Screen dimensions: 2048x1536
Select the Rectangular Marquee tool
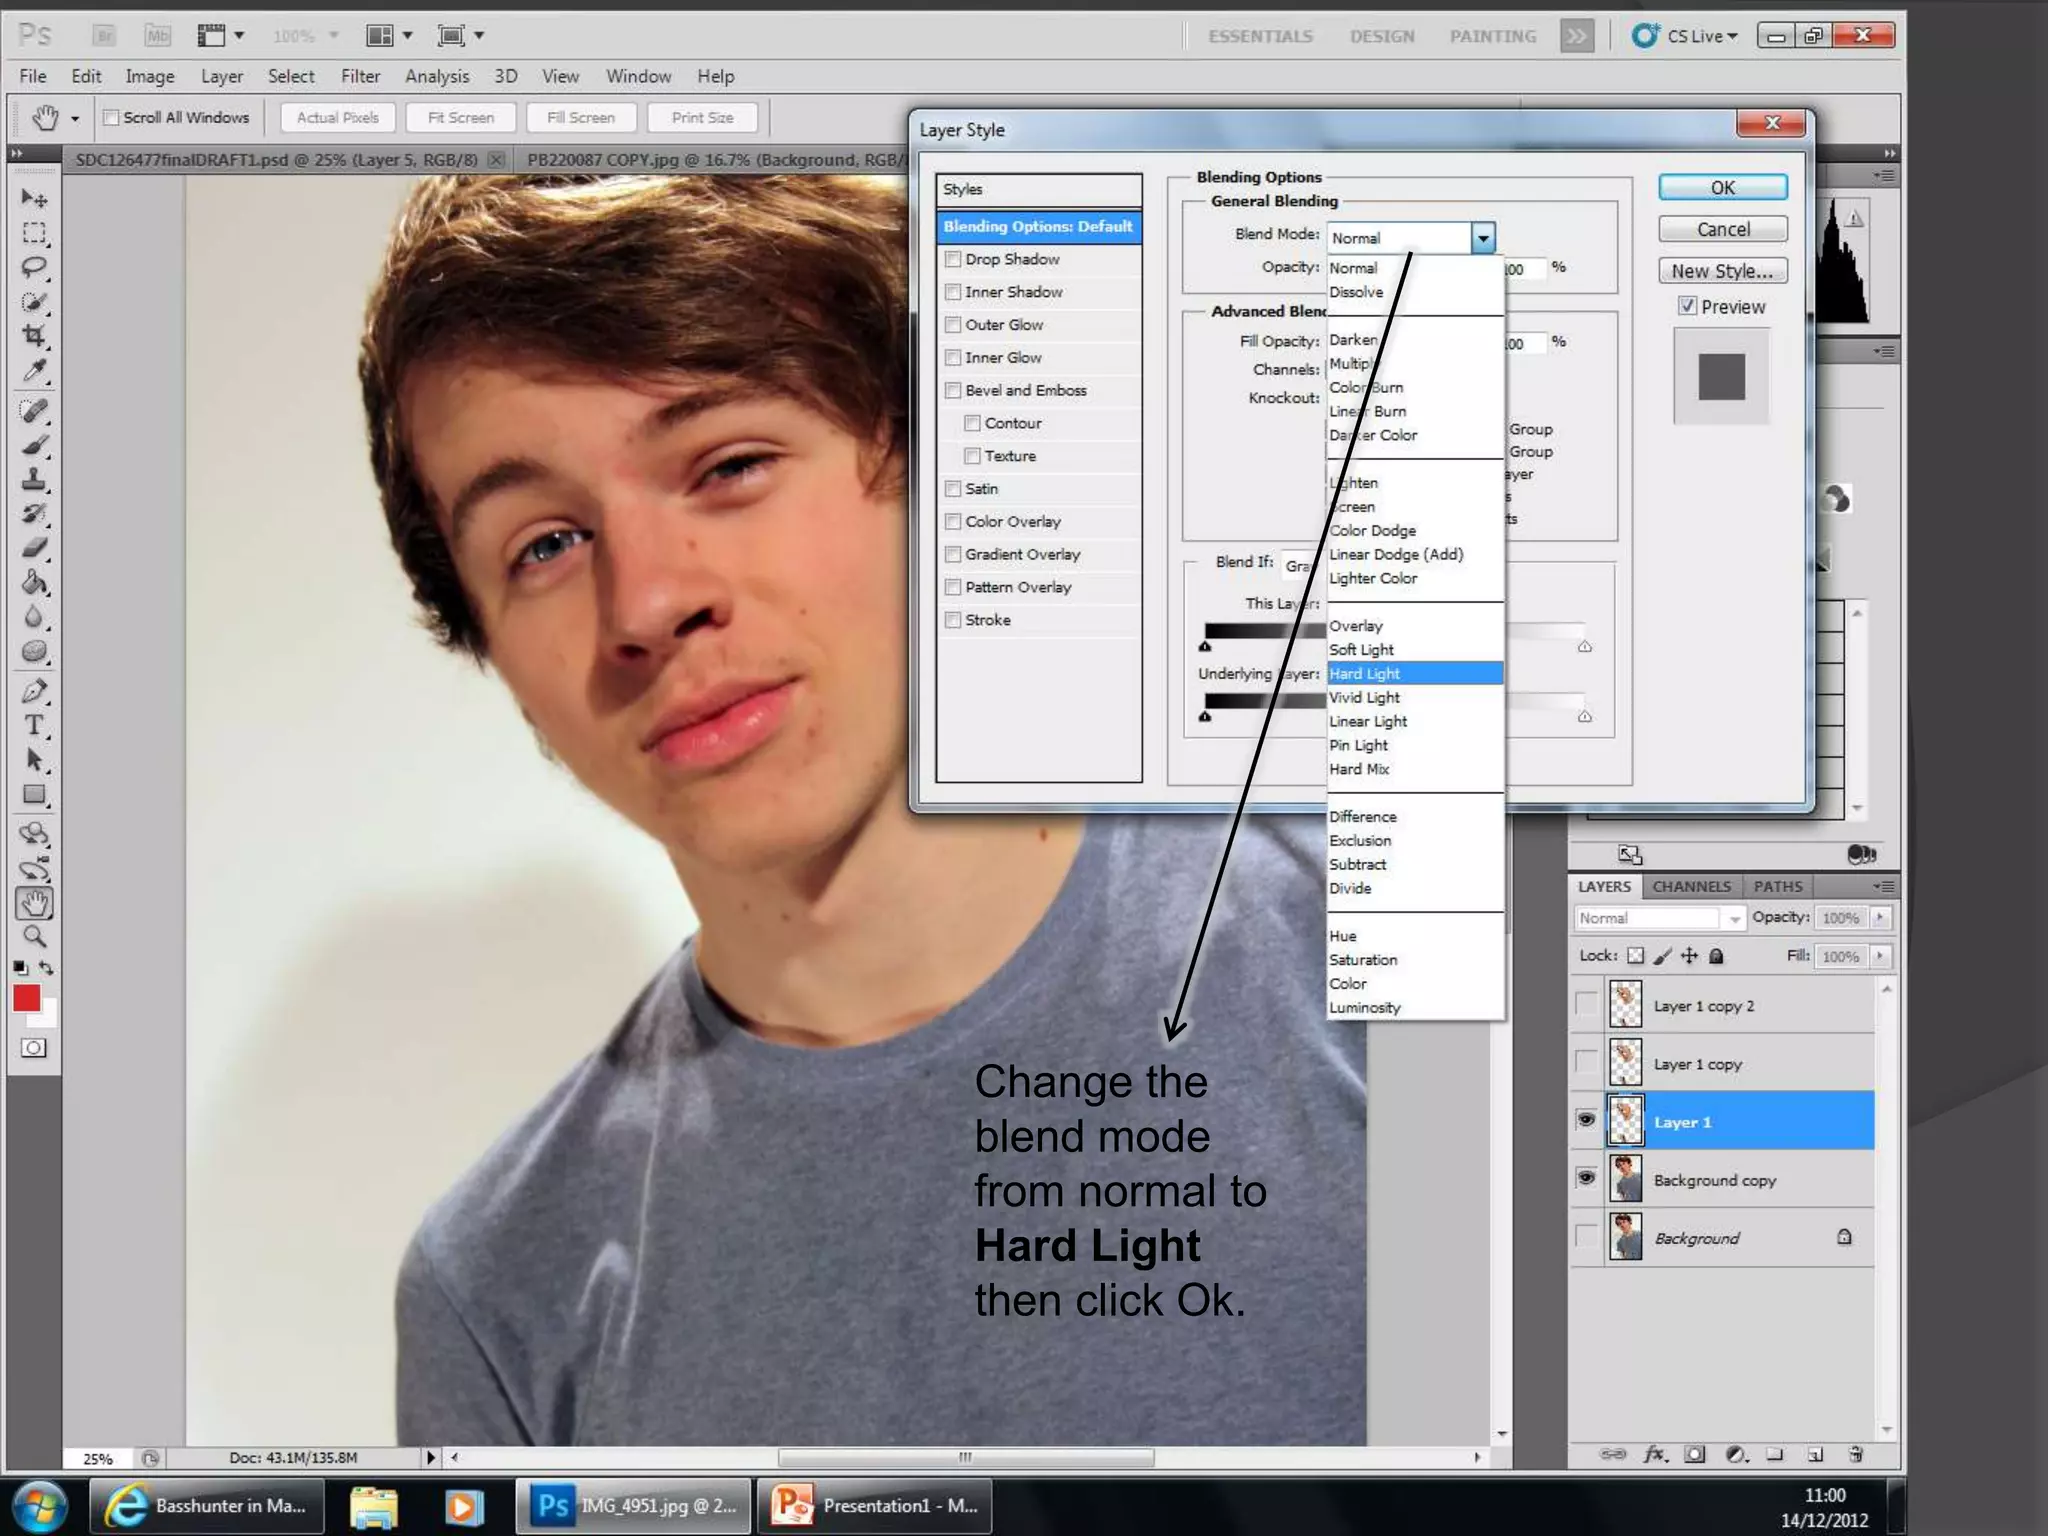[x=34, y=233]
